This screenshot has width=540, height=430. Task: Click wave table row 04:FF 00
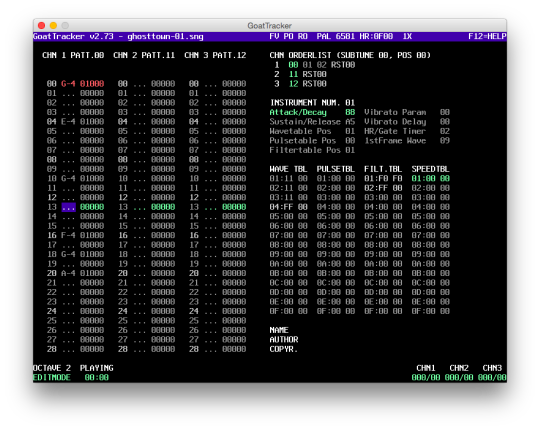(289, 207)
